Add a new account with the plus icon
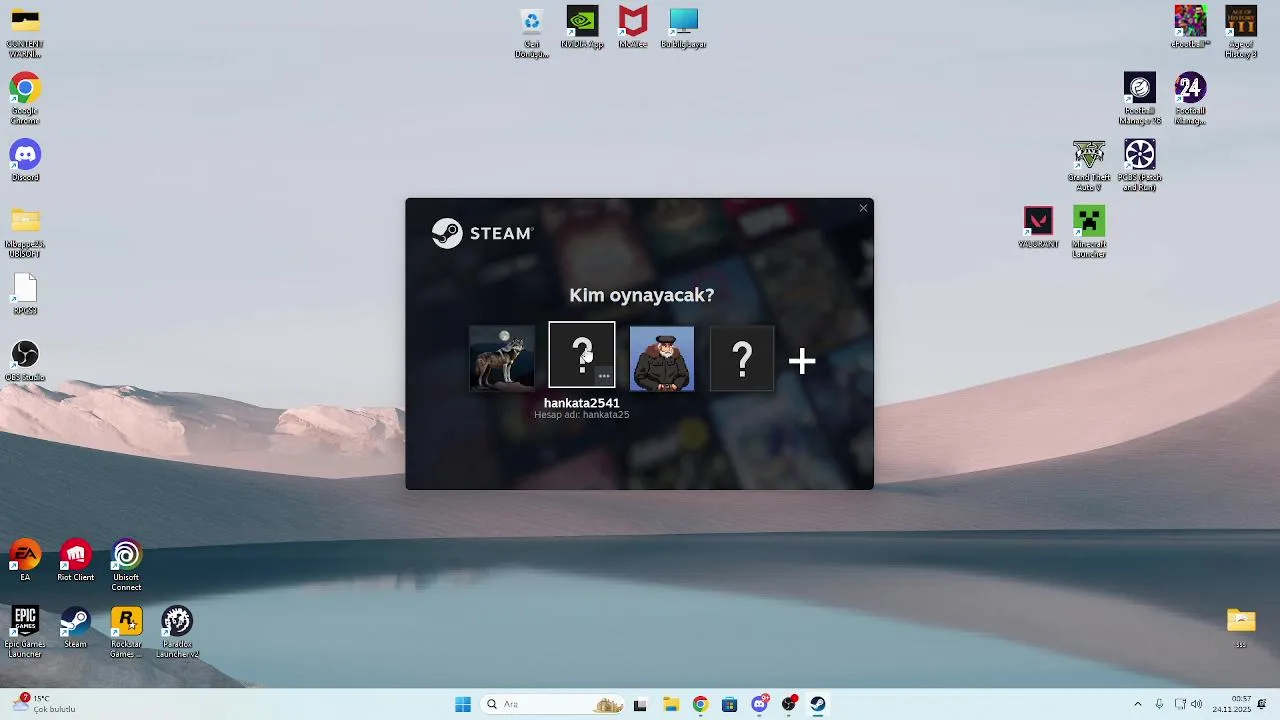1280x720 pixels. point(802,361)
